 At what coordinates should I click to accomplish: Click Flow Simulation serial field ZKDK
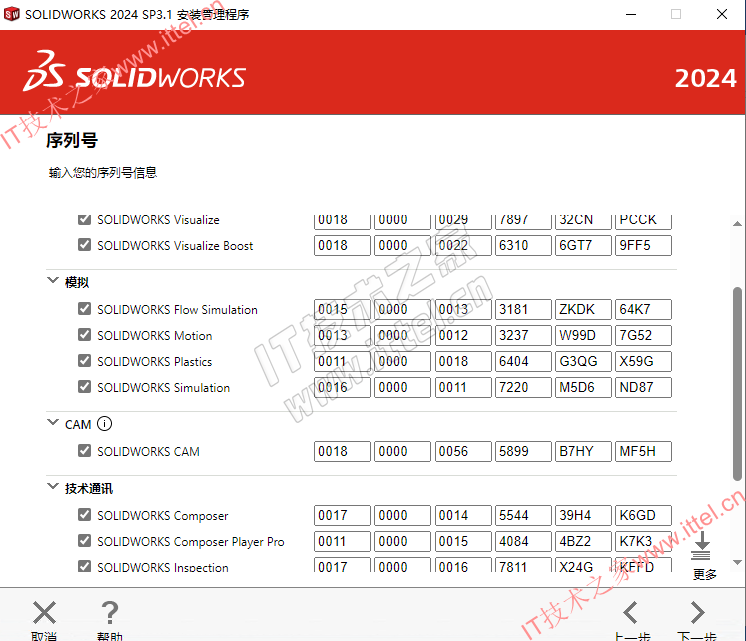[583, 310]
